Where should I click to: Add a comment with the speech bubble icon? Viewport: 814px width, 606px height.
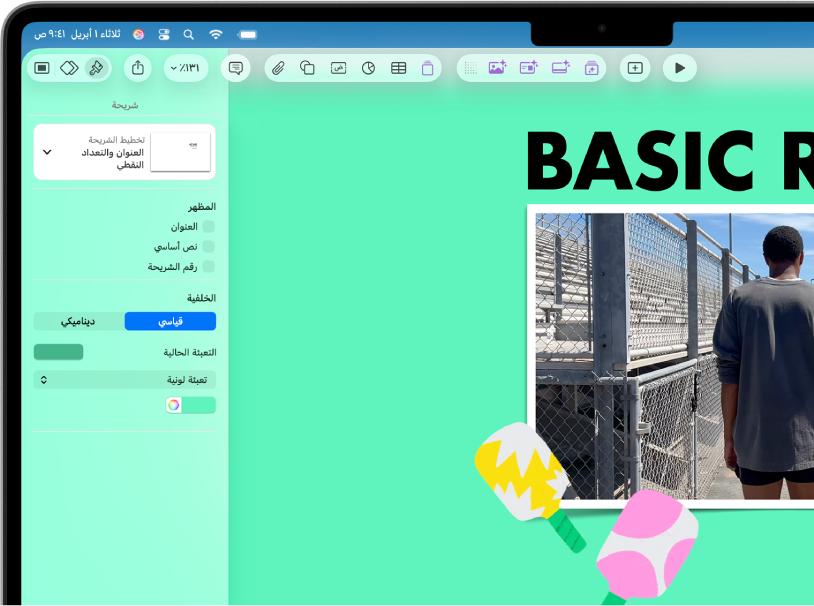coord(236,68)
